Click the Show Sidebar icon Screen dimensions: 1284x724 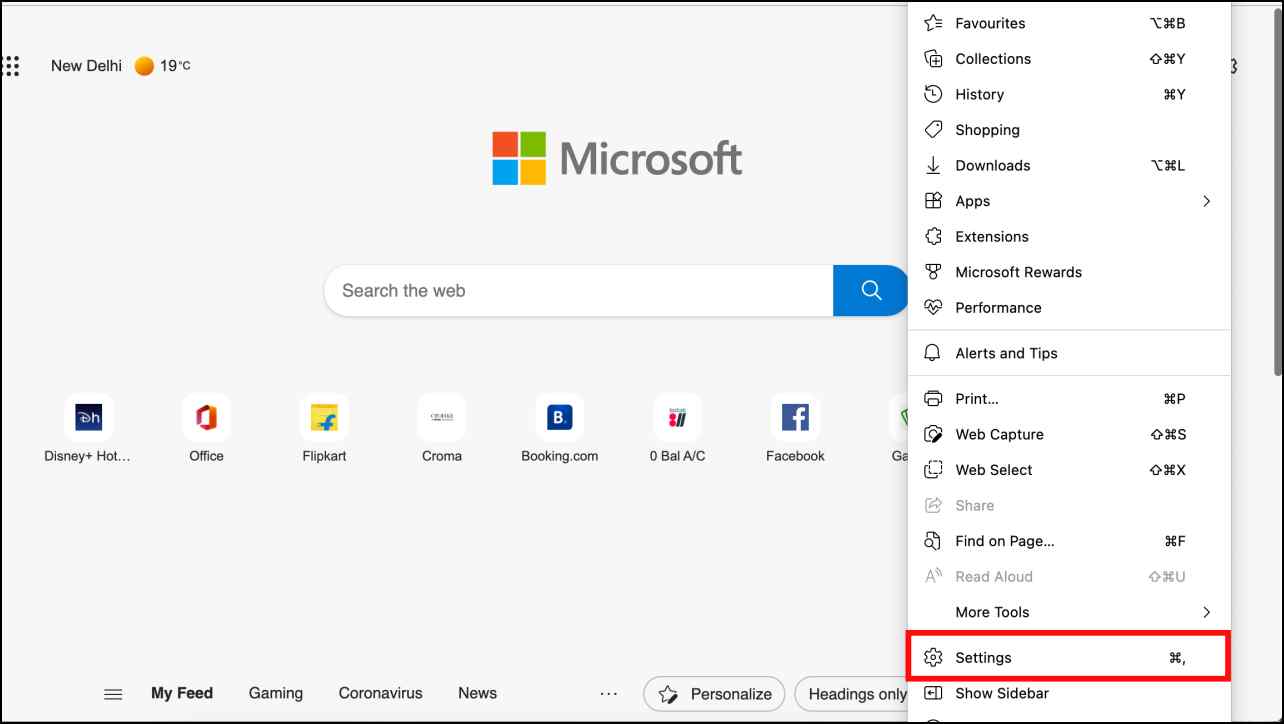pyautogui.click(x=933, y=693)
